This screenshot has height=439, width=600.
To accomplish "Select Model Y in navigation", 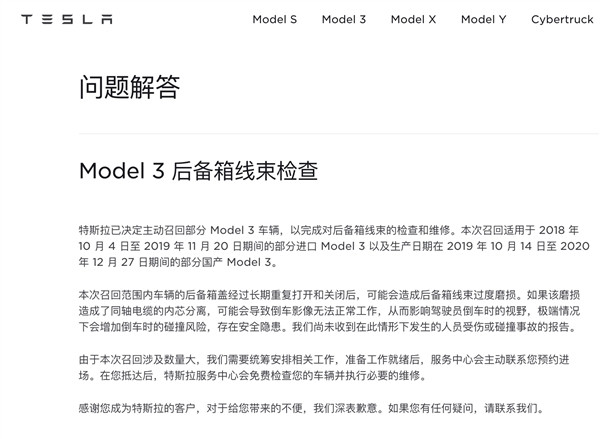I will 484,19.
